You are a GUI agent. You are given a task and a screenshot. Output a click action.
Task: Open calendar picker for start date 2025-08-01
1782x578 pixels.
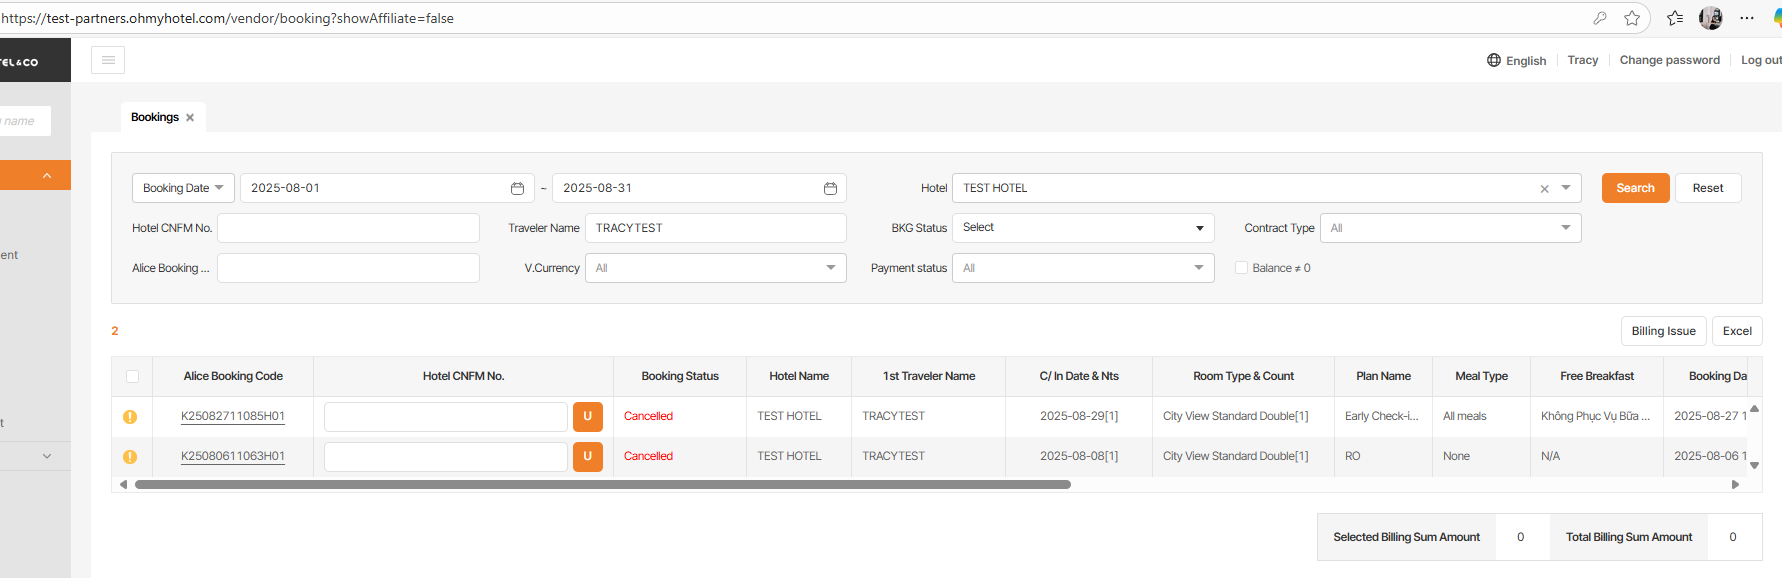click(517, 188)
